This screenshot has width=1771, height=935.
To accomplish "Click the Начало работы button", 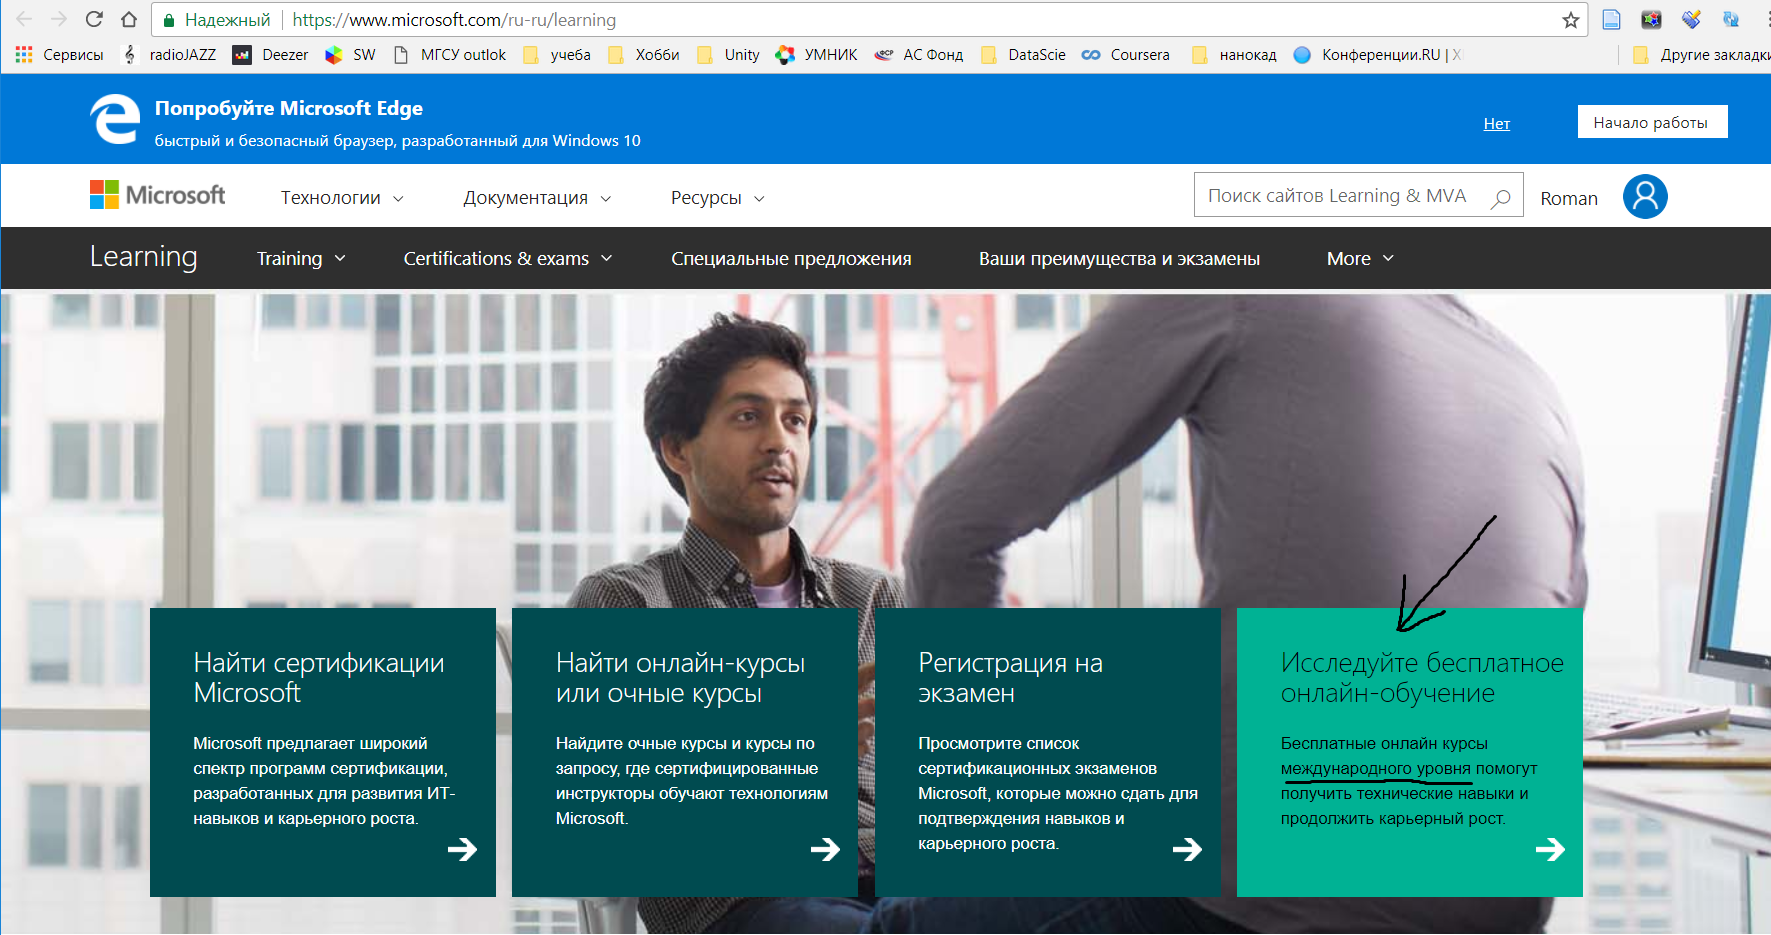I will click(1652, 122).
